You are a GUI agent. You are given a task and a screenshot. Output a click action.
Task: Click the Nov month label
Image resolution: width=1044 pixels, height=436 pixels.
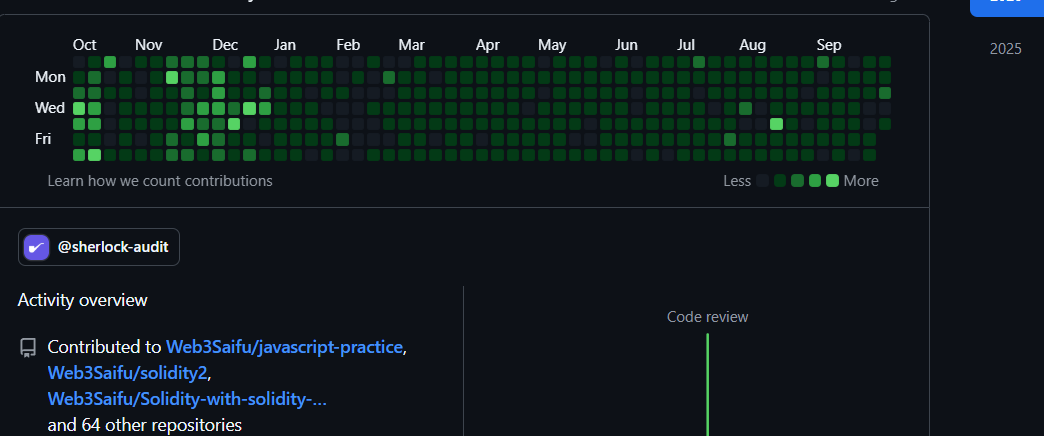(x=148, y=45)
